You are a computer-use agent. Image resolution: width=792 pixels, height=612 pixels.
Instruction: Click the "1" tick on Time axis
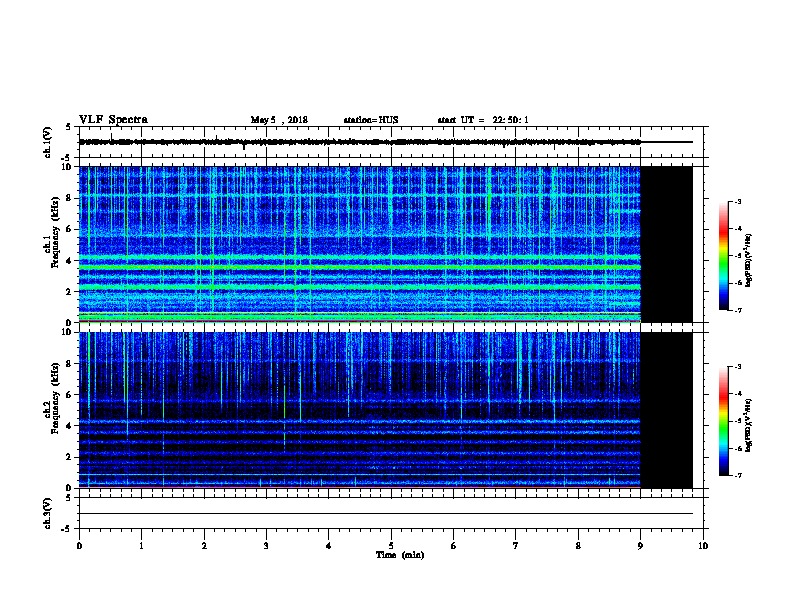pos(141,545)
